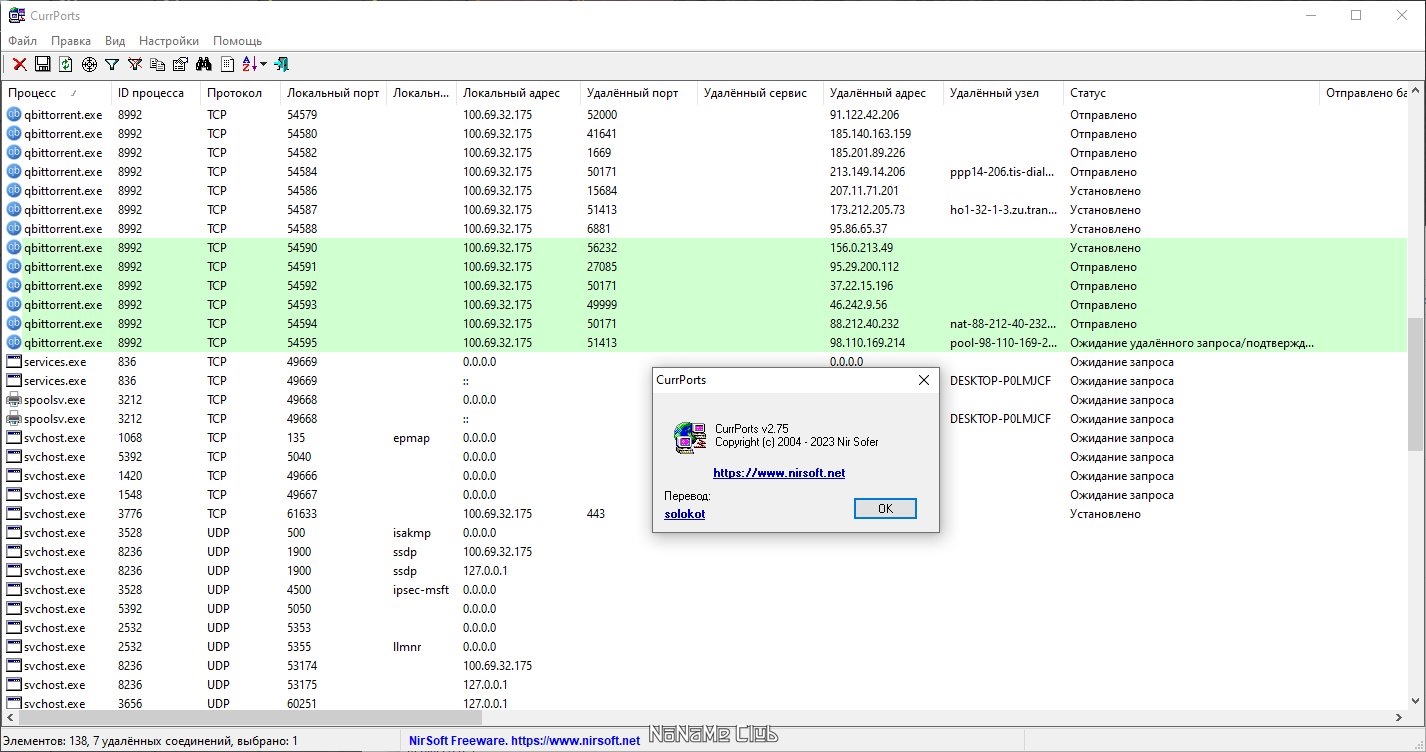Open the Файл menu

(x=22, y=41)
